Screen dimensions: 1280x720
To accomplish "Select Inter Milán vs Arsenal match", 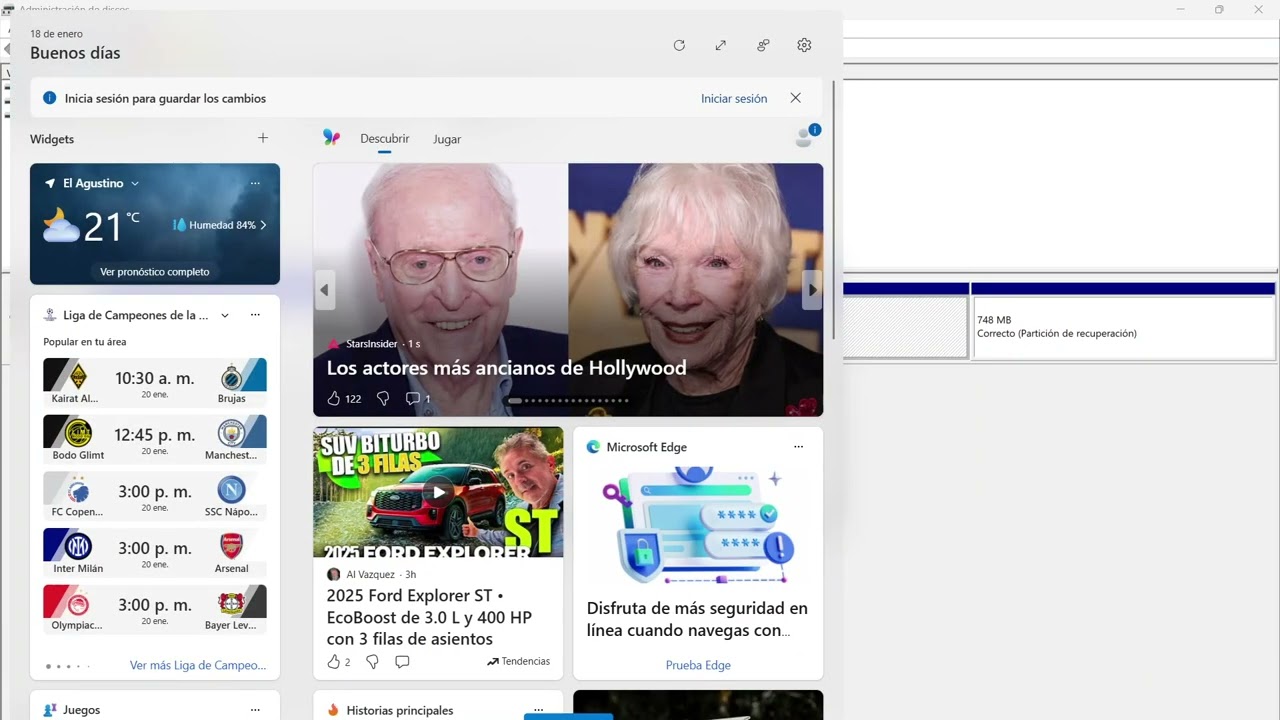I will [x=155, y=552].
